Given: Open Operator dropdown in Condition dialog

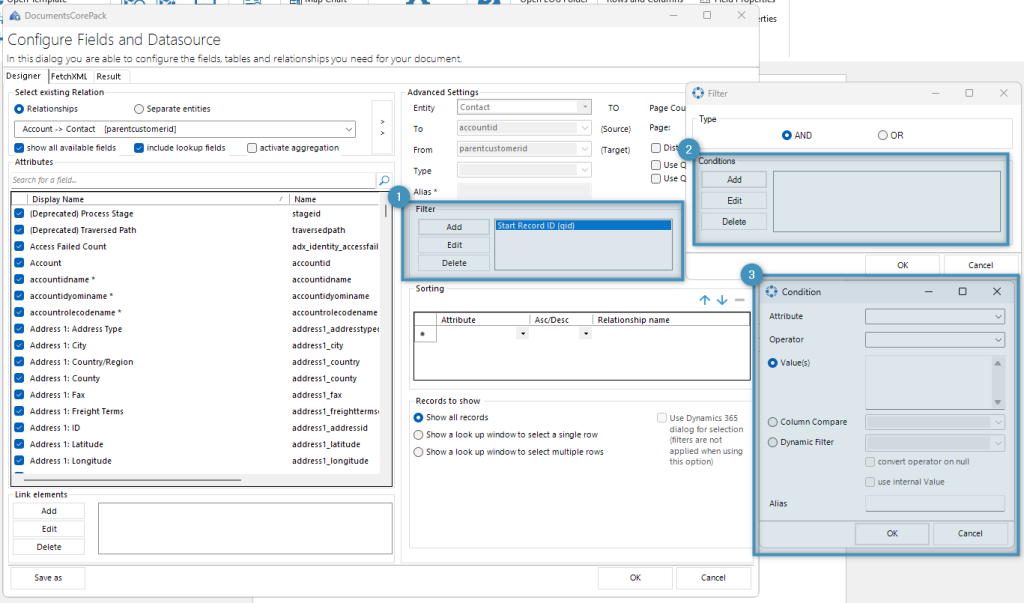Looking at the screenshot, I should [935, 340].
